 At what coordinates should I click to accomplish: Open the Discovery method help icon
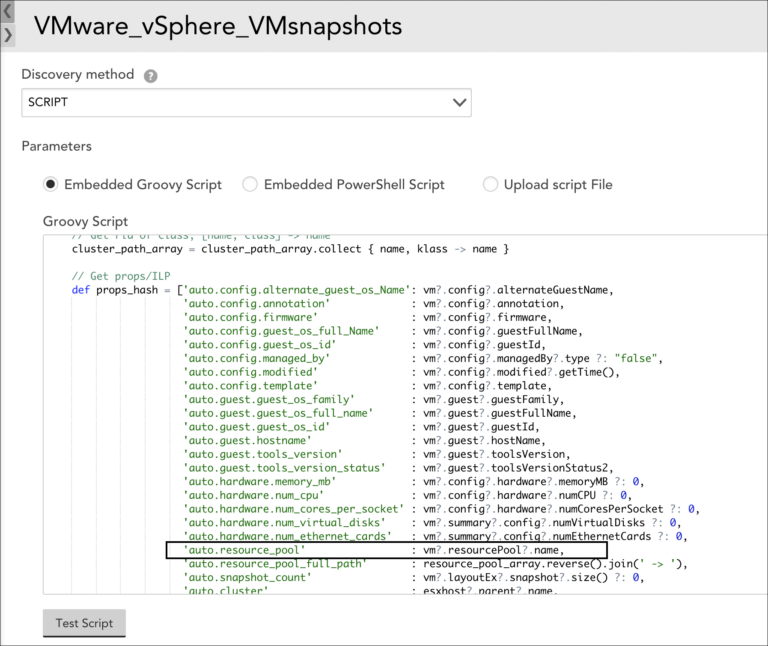150,76
